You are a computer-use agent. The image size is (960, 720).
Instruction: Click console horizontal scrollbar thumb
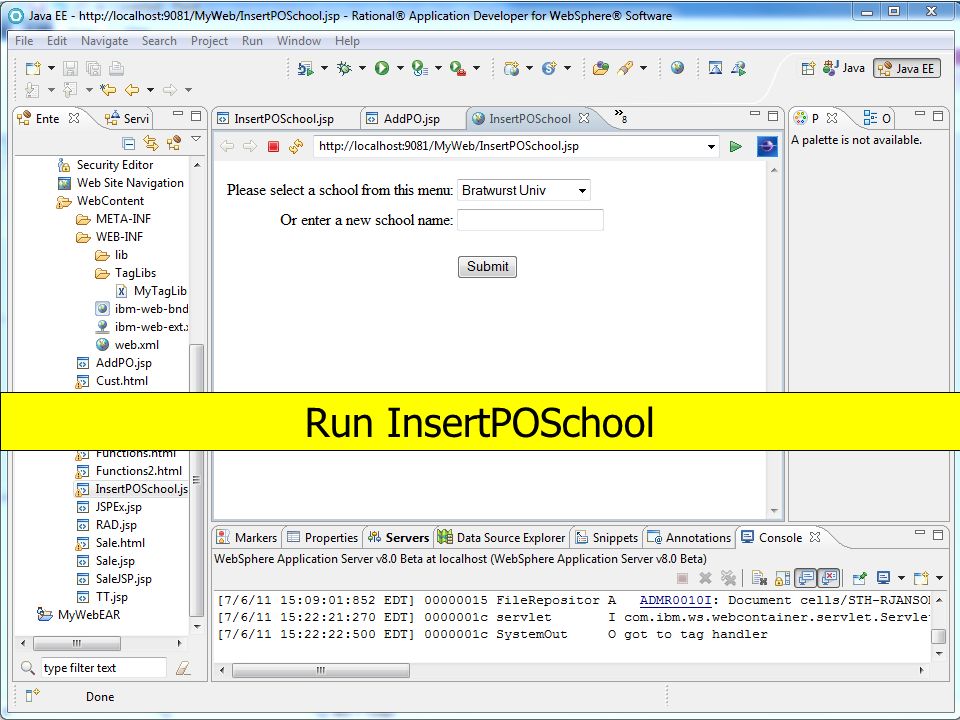pos(321,670)
